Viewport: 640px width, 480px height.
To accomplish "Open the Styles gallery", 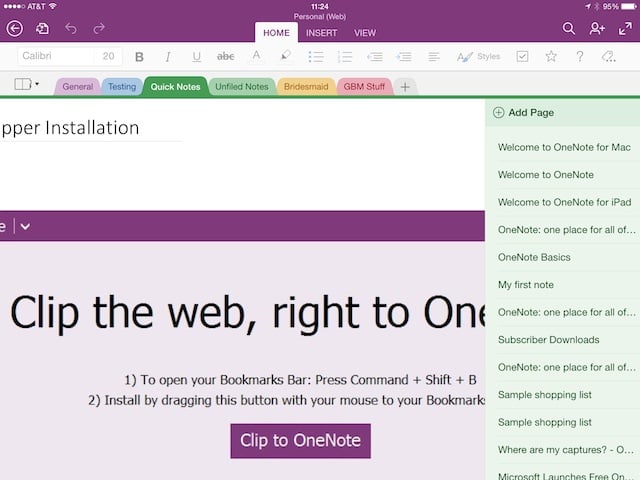I will (478, 57).
